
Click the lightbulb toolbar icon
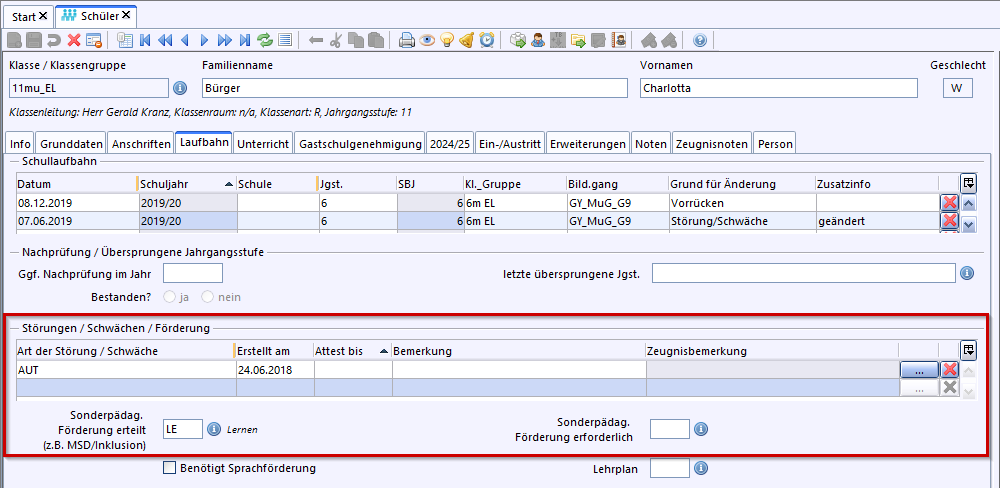coord(447,40)
